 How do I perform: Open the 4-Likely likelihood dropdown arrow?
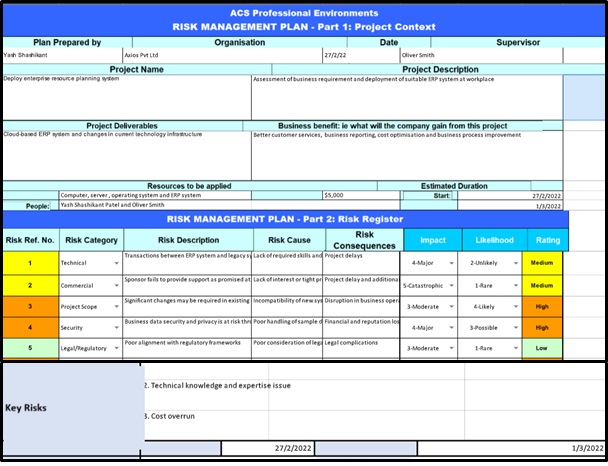[516, 307]
